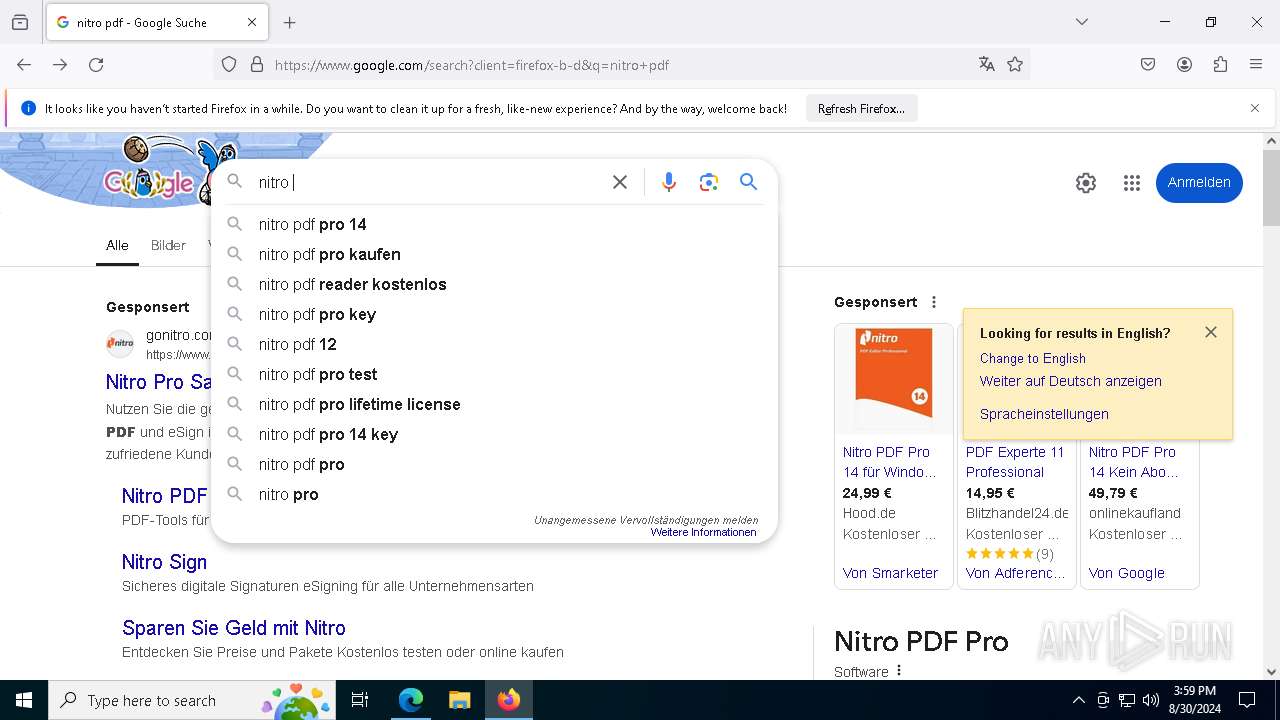Choose suggestion nitro pro
Screen dimensions: 1280x720
(494, 494)
